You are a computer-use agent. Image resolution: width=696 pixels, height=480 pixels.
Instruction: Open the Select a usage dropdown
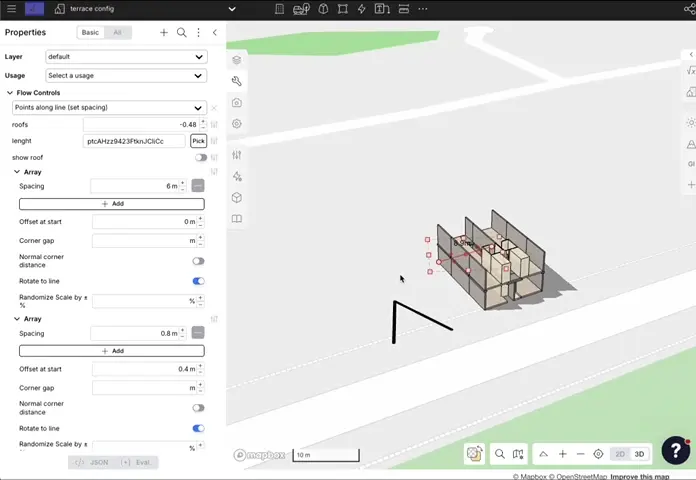pyautogui.click(x=126, y=76)
